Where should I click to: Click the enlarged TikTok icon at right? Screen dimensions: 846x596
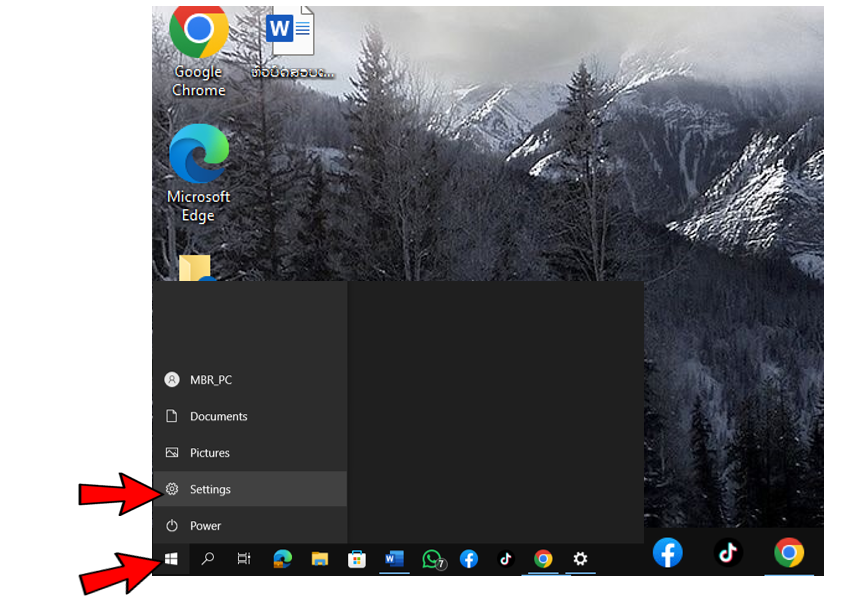click(x=728, y=552)
